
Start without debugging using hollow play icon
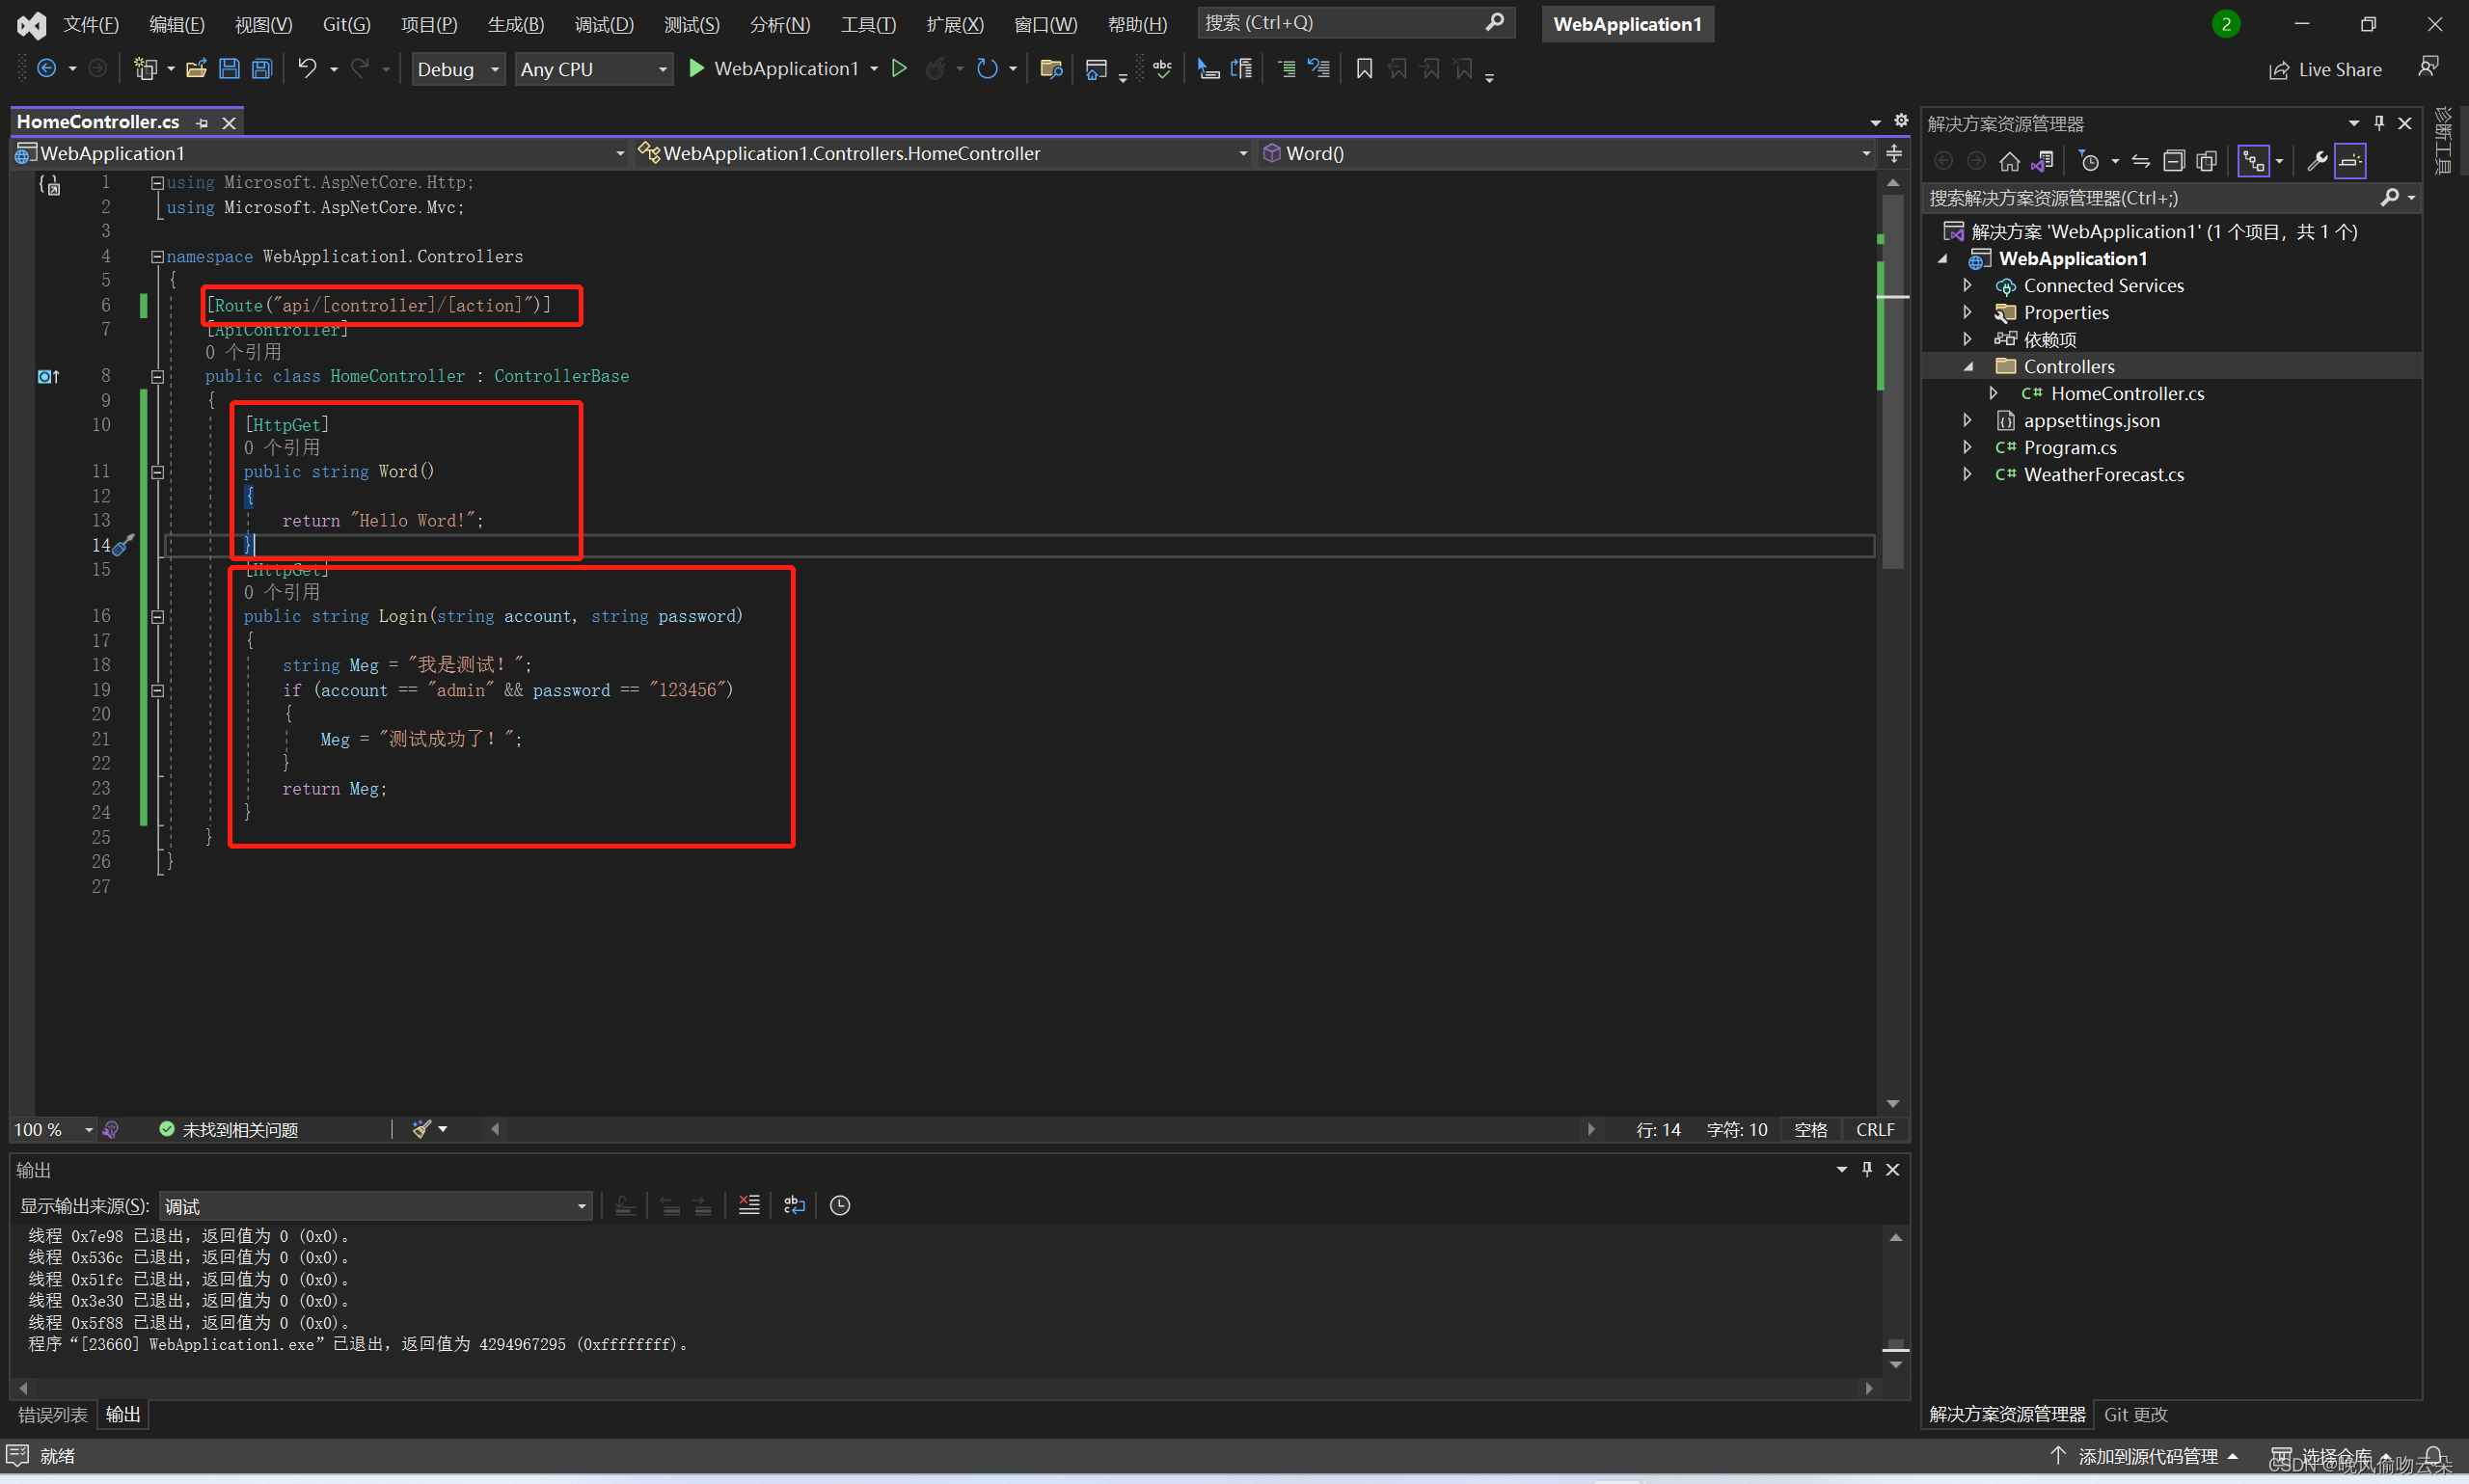coord(899,68)
